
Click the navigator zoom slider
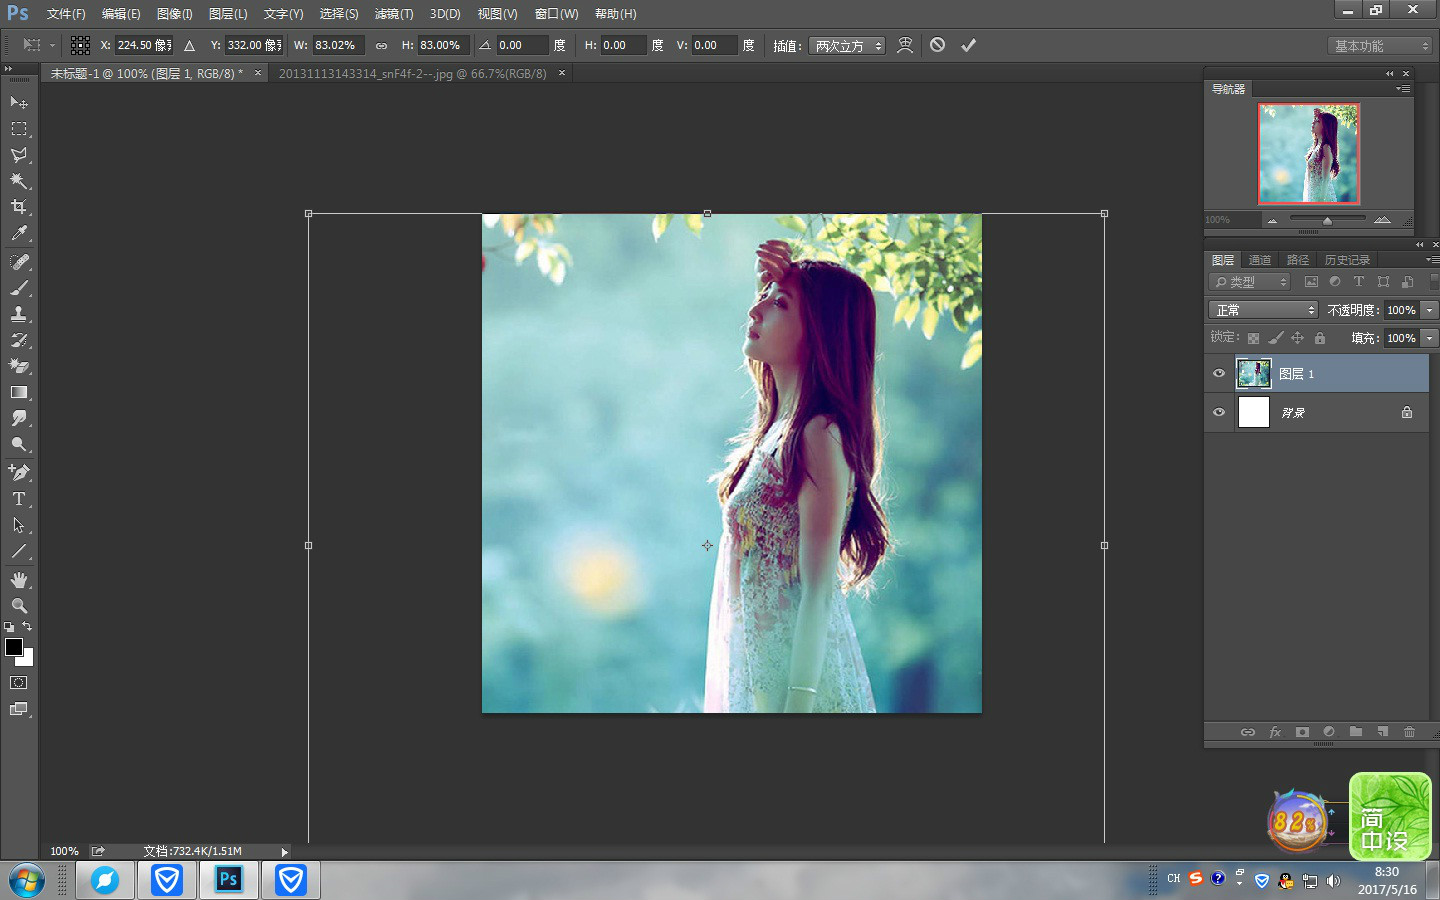coord(1327,219)
